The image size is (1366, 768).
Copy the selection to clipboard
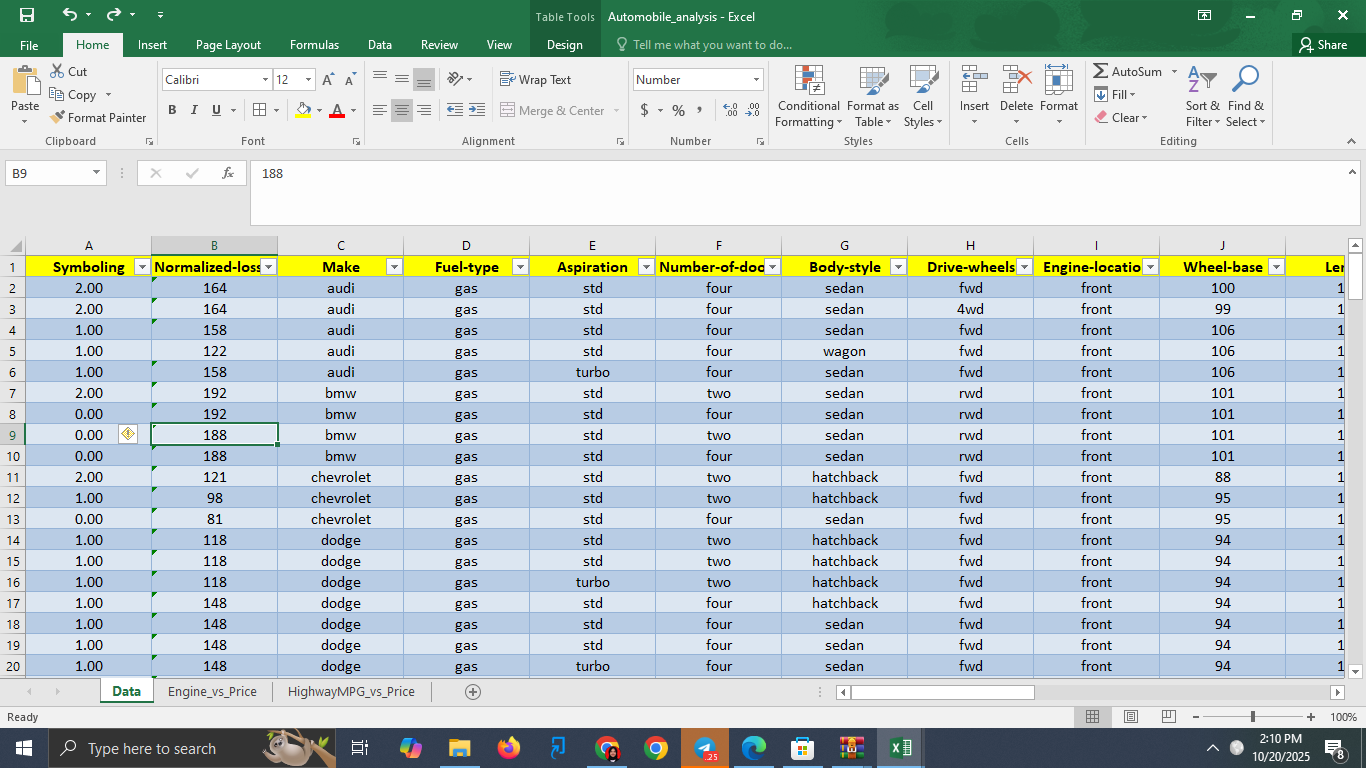pyautogui.click(x=72, y=95)
